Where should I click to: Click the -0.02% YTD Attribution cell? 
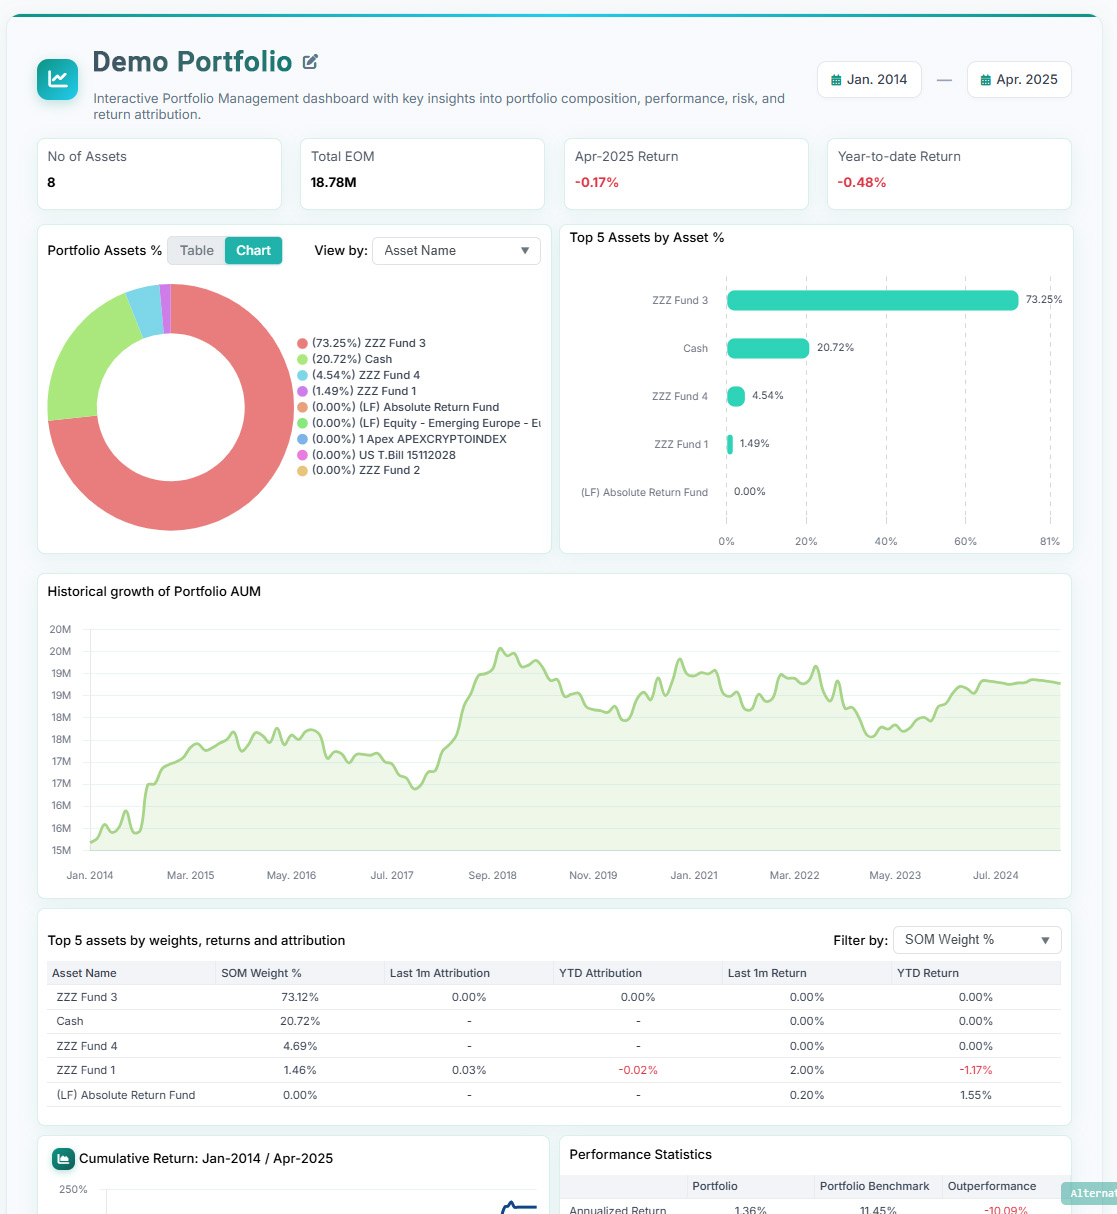[x=638, y=1070]
